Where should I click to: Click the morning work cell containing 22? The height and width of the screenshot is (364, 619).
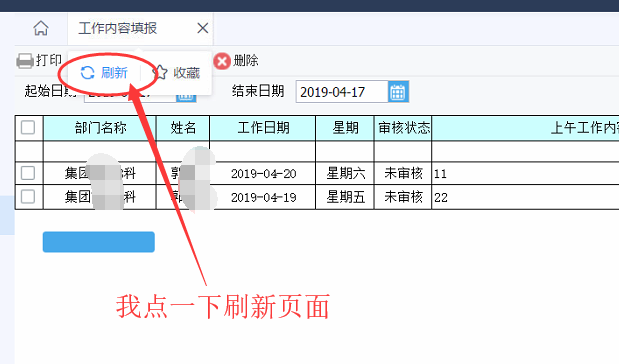pos(525,197)
